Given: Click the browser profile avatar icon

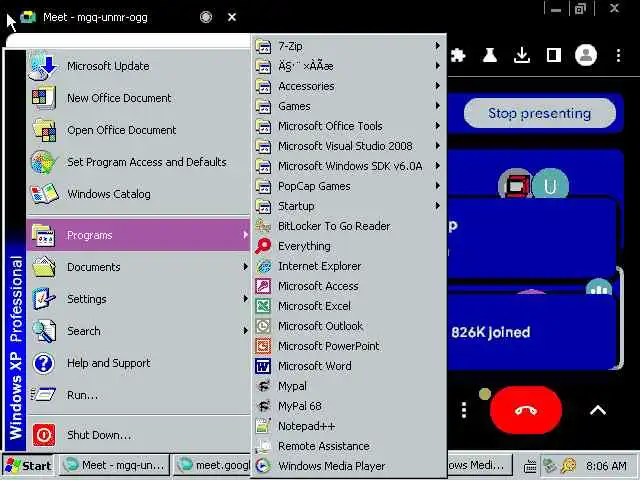Looking at the screenshot, I should tap(586, 55).
